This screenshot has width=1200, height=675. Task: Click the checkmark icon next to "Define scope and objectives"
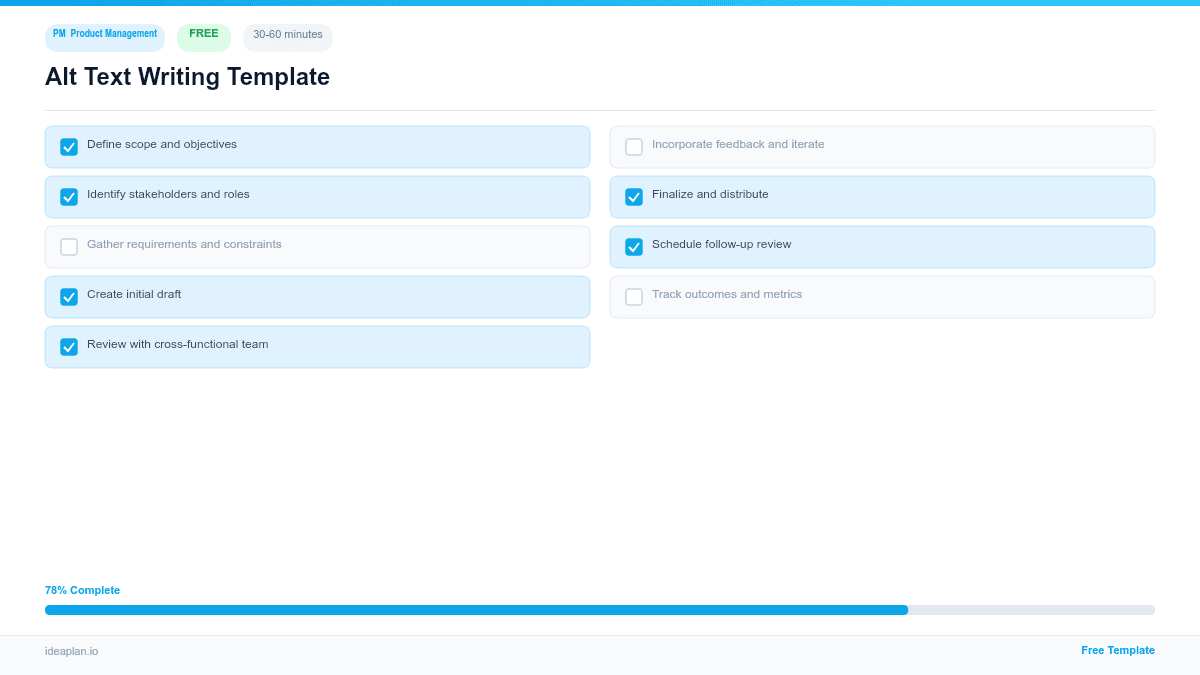coord(69,146)
